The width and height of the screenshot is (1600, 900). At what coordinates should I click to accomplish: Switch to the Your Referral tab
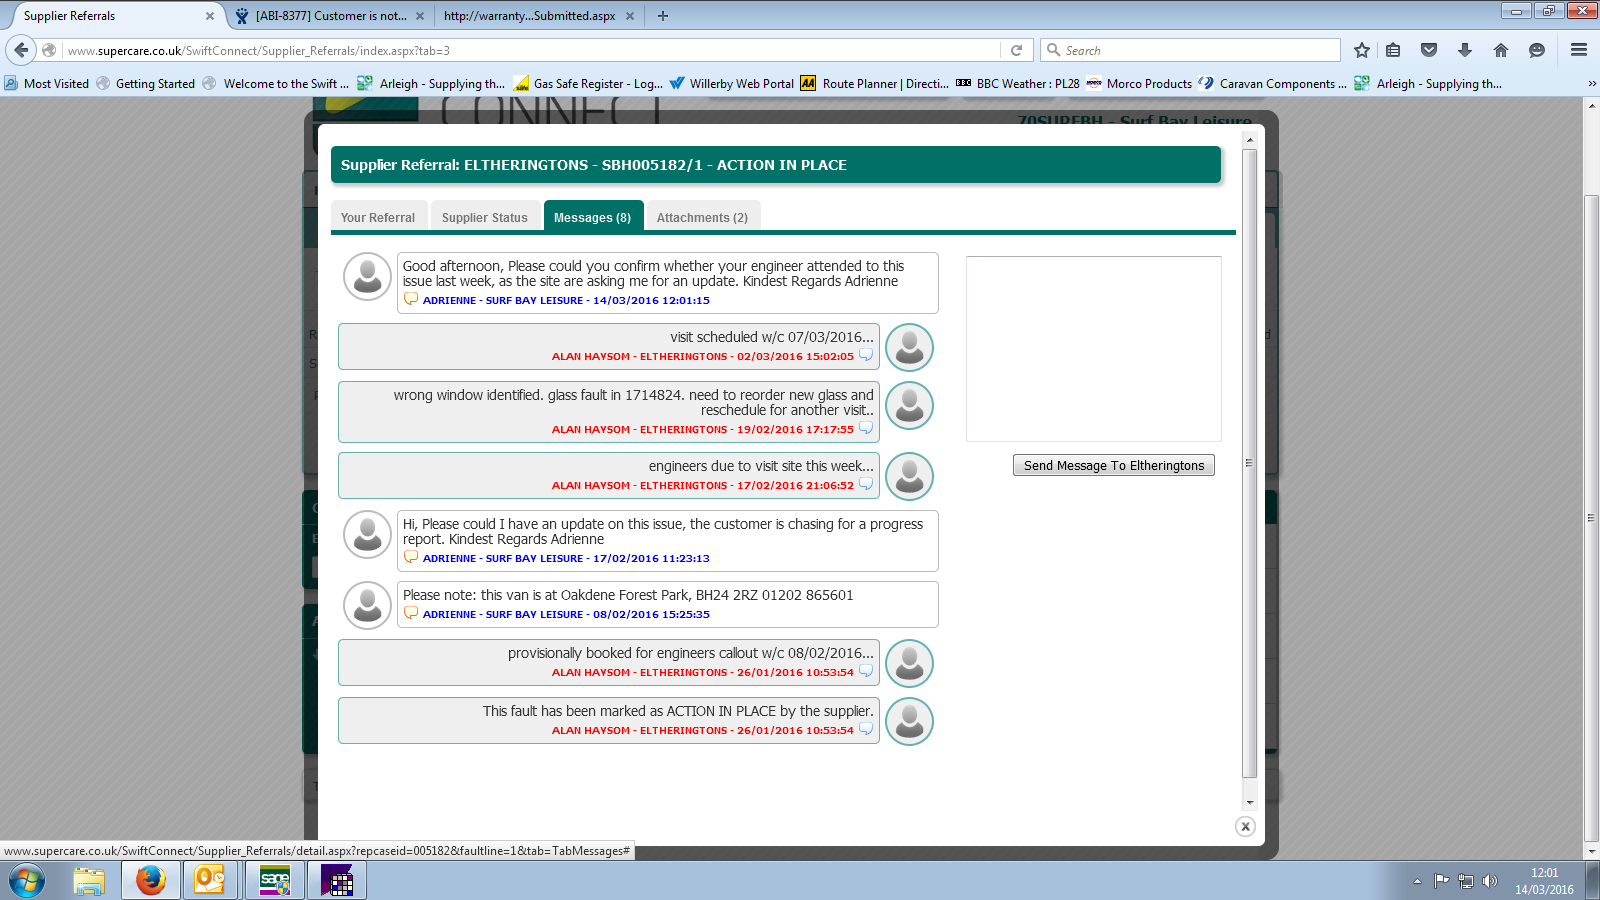(x=378, y=217)
